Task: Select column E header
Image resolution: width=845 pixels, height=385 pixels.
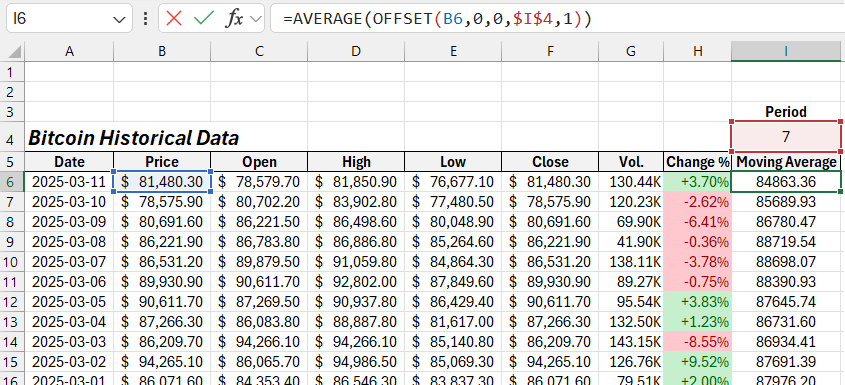Action: click(453, 51)
